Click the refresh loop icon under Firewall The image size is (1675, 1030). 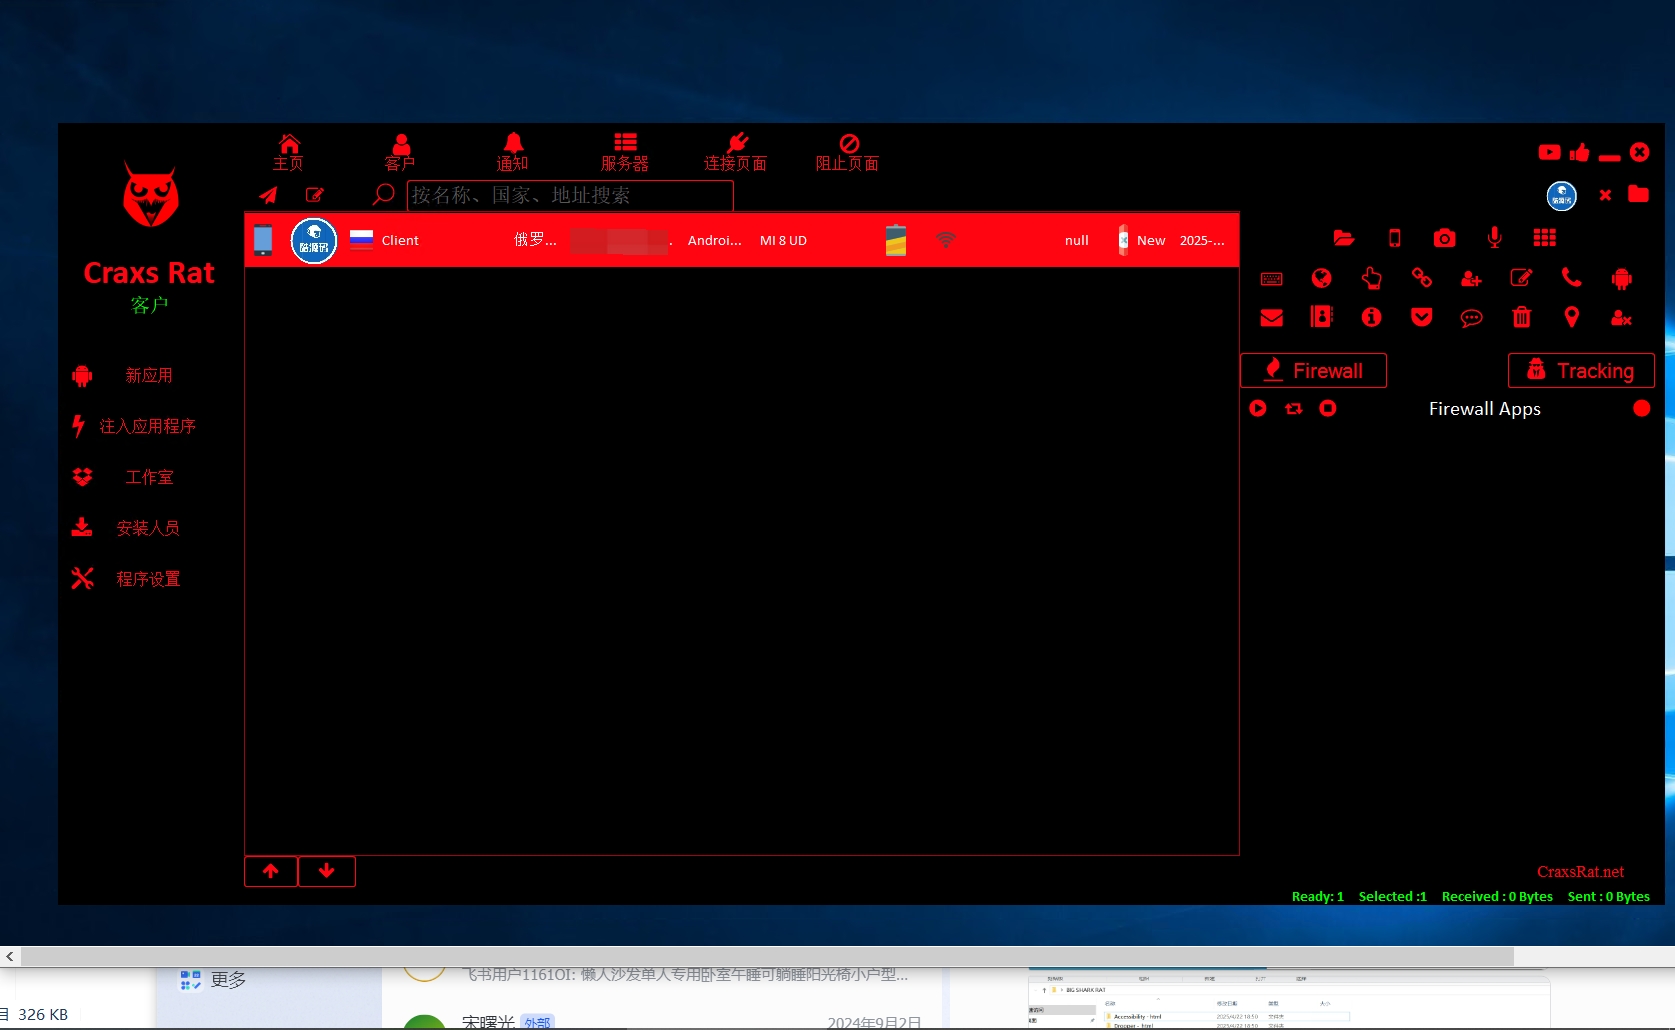tap(1293, 408)
